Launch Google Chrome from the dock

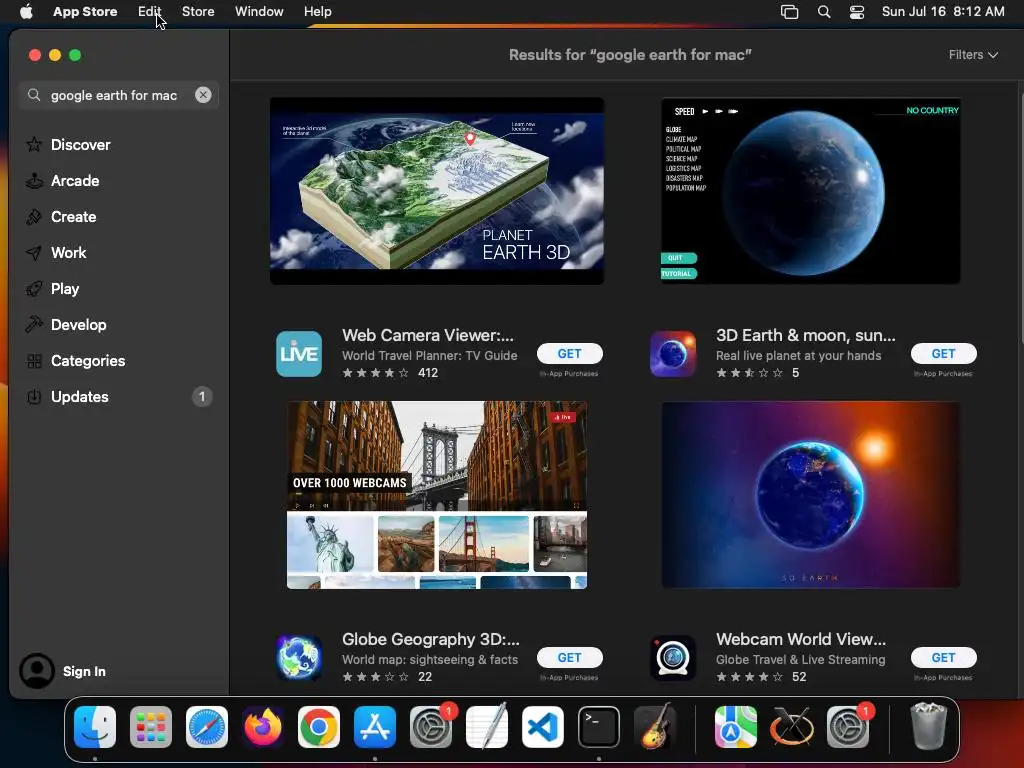click(x=319, y=727)
